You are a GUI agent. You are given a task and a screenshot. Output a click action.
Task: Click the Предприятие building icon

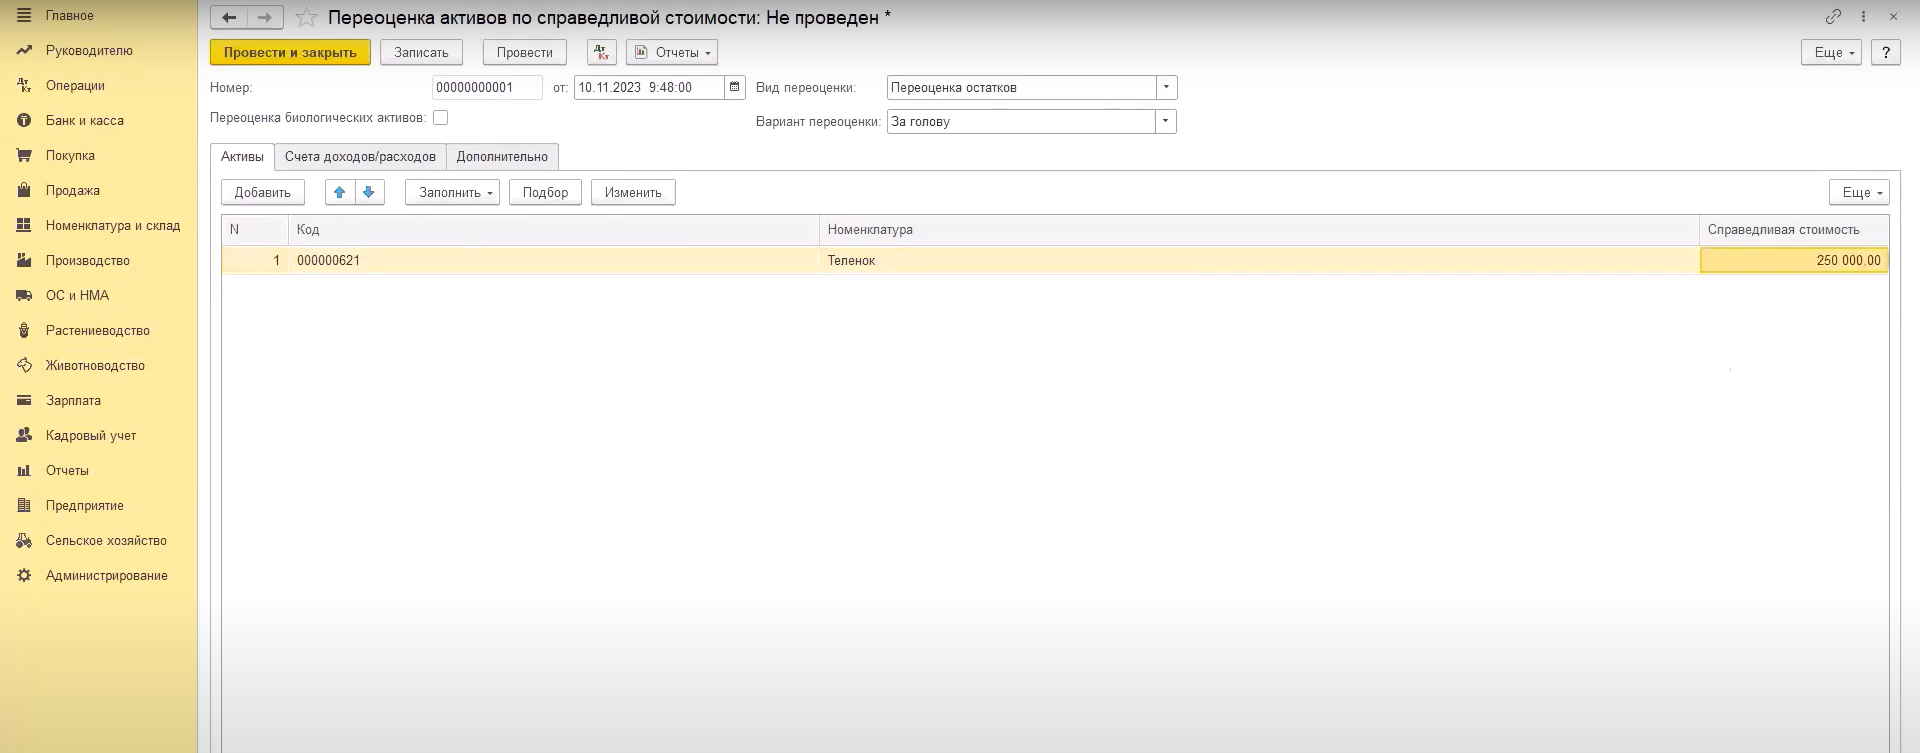click(24, 506)
